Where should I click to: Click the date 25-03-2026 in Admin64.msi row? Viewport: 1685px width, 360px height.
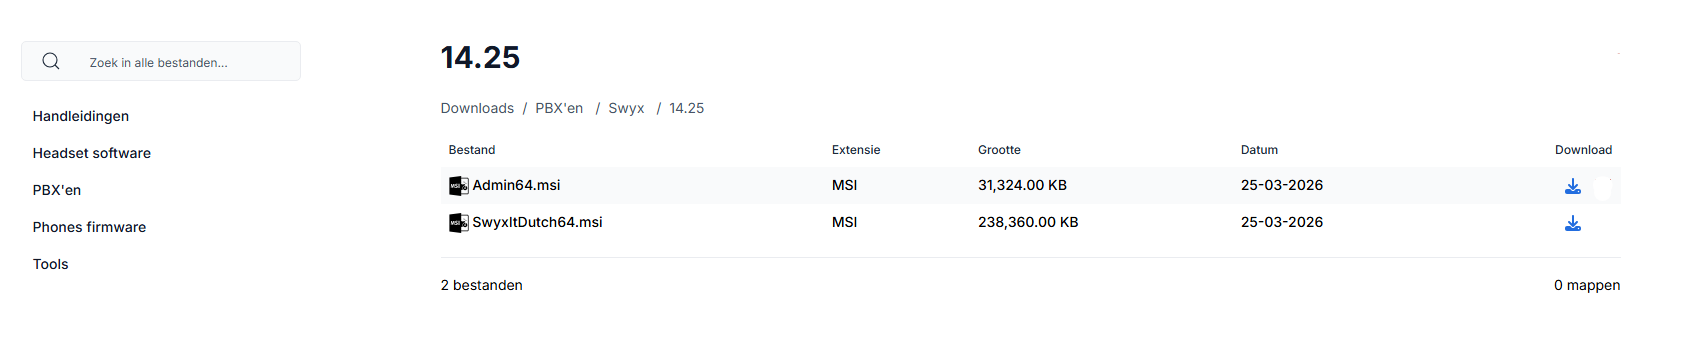[x=1282, y=185]
